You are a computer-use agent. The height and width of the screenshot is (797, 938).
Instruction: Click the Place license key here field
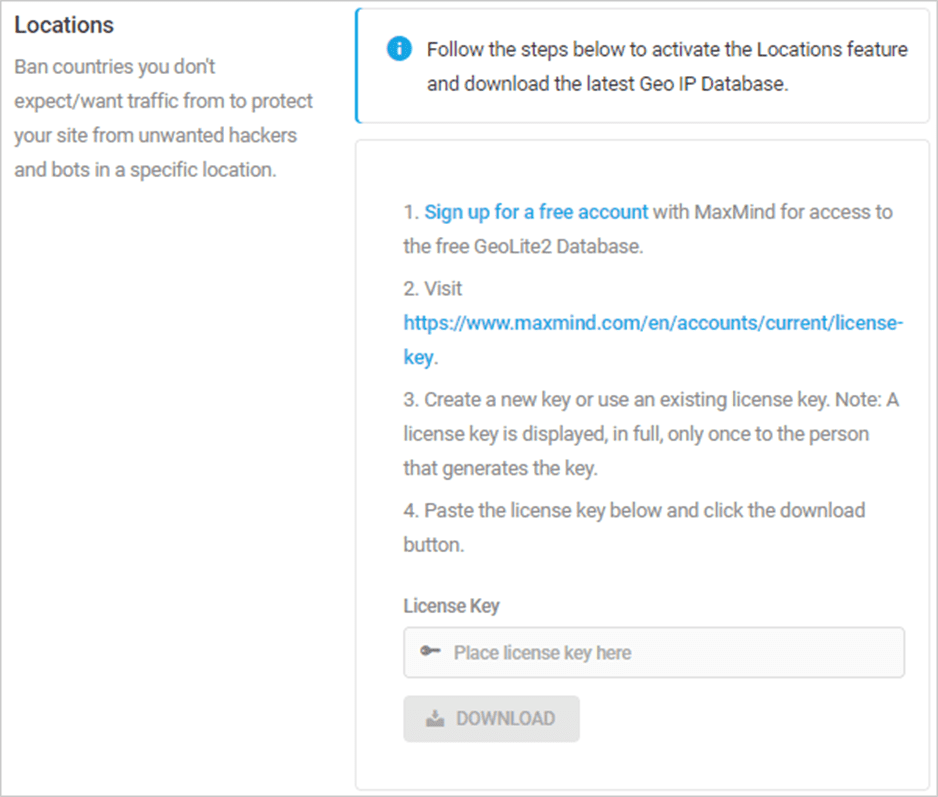pyautogui.click(x=654, y=652)
